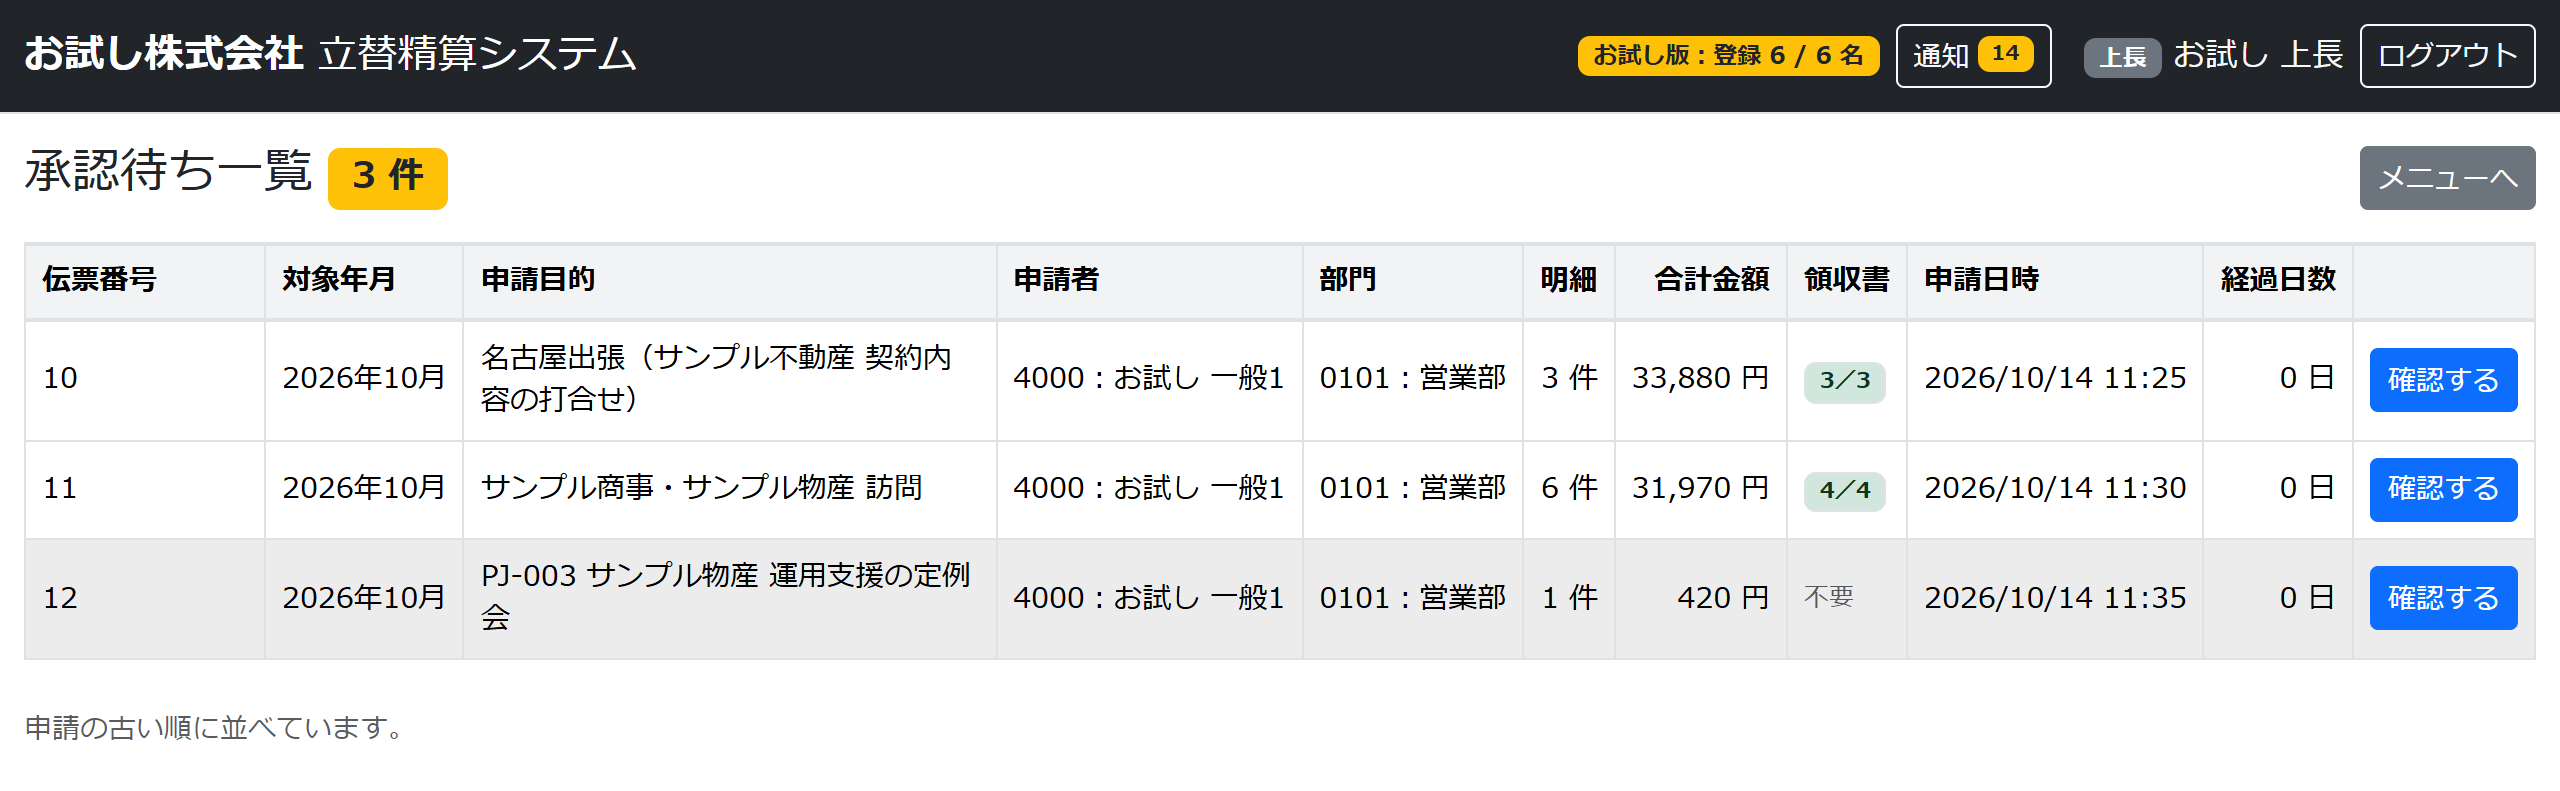Click 確認する for slip number 12
The height and width of the screenshot is (791, 2560).
(x=2443, y=598)
